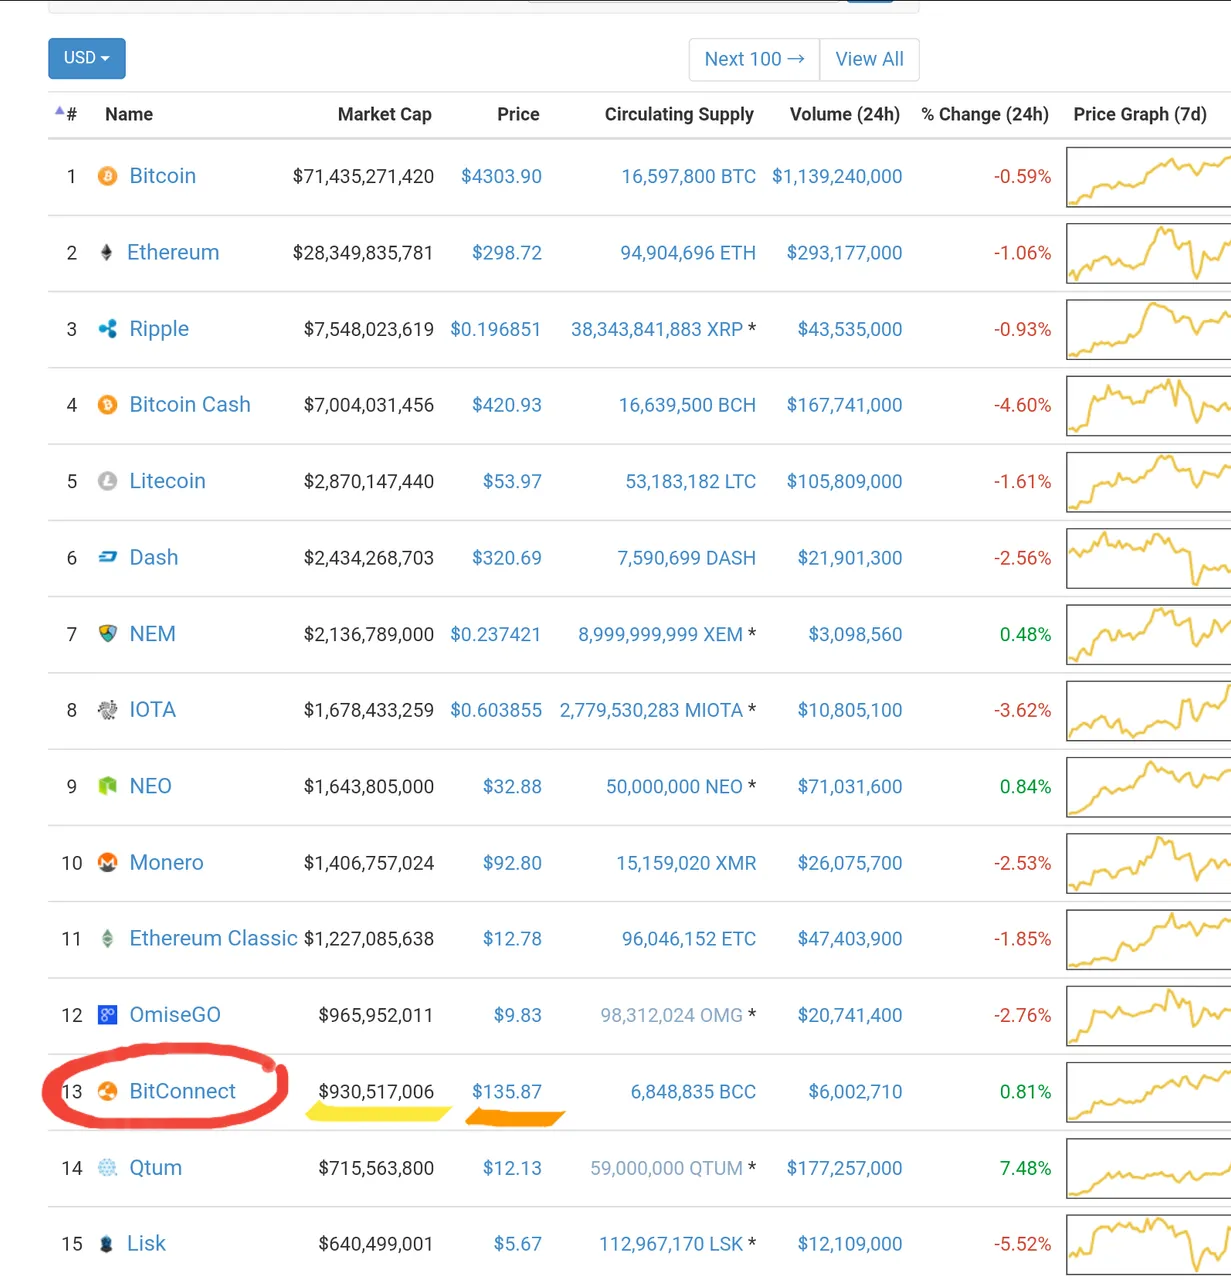Open Bitcoin 7d price graph

tap(1148, 177)
